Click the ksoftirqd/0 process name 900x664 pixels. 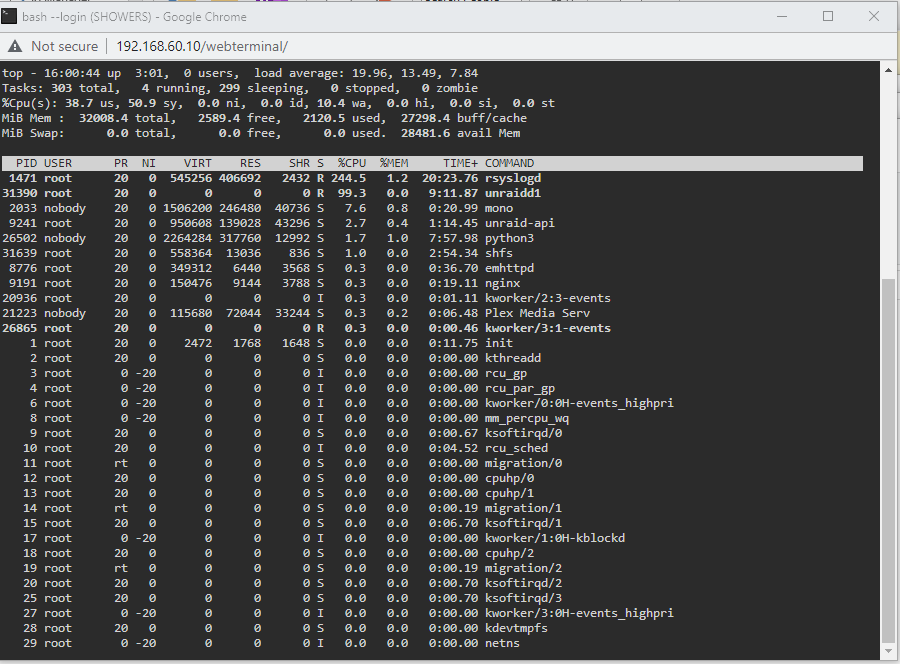[x=523, y=433]
